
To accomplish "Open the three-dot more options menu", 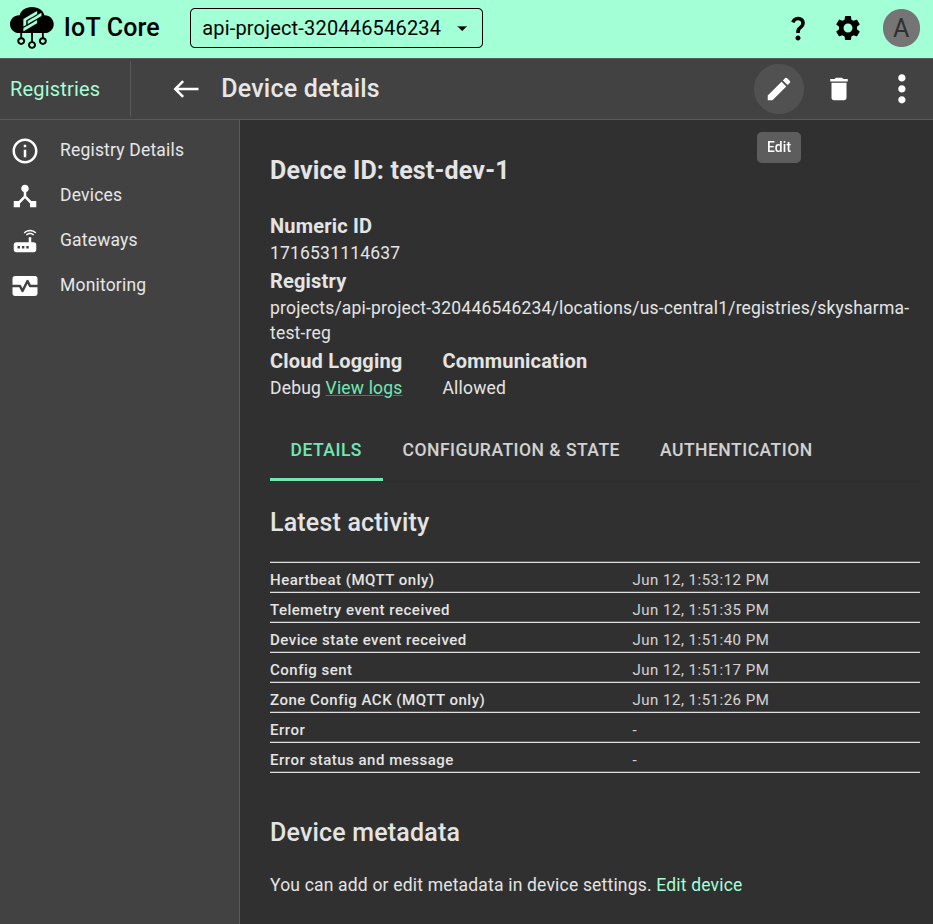I will coord(901,90).
